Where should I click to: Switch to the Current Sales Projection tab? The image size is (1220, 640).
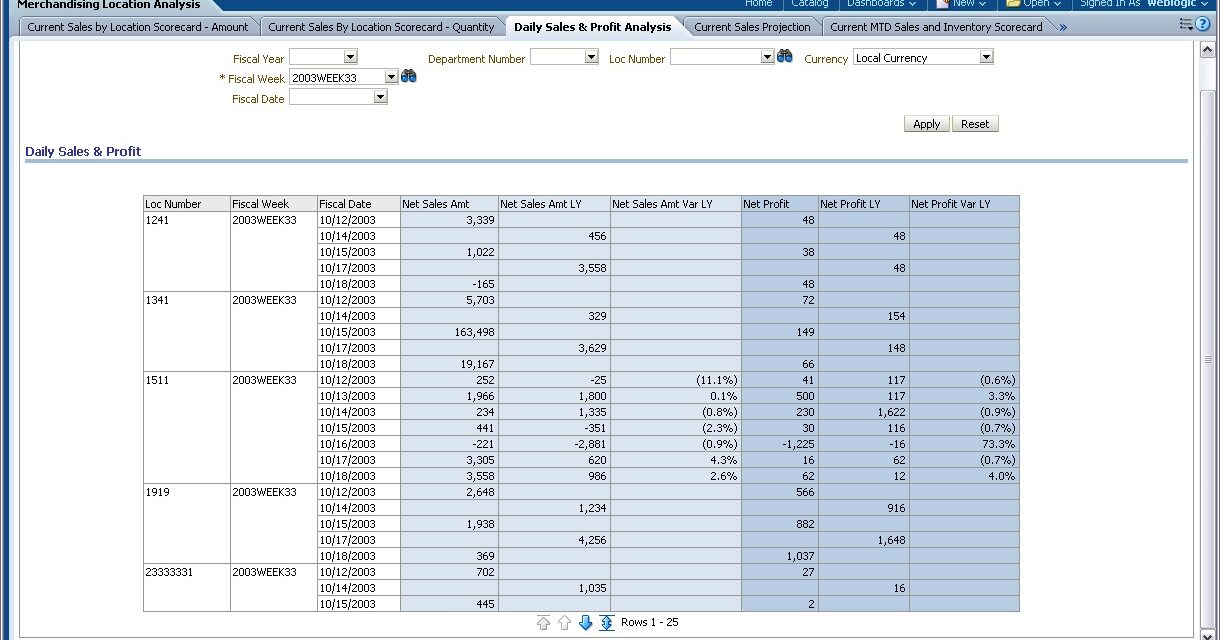[753, 27]
